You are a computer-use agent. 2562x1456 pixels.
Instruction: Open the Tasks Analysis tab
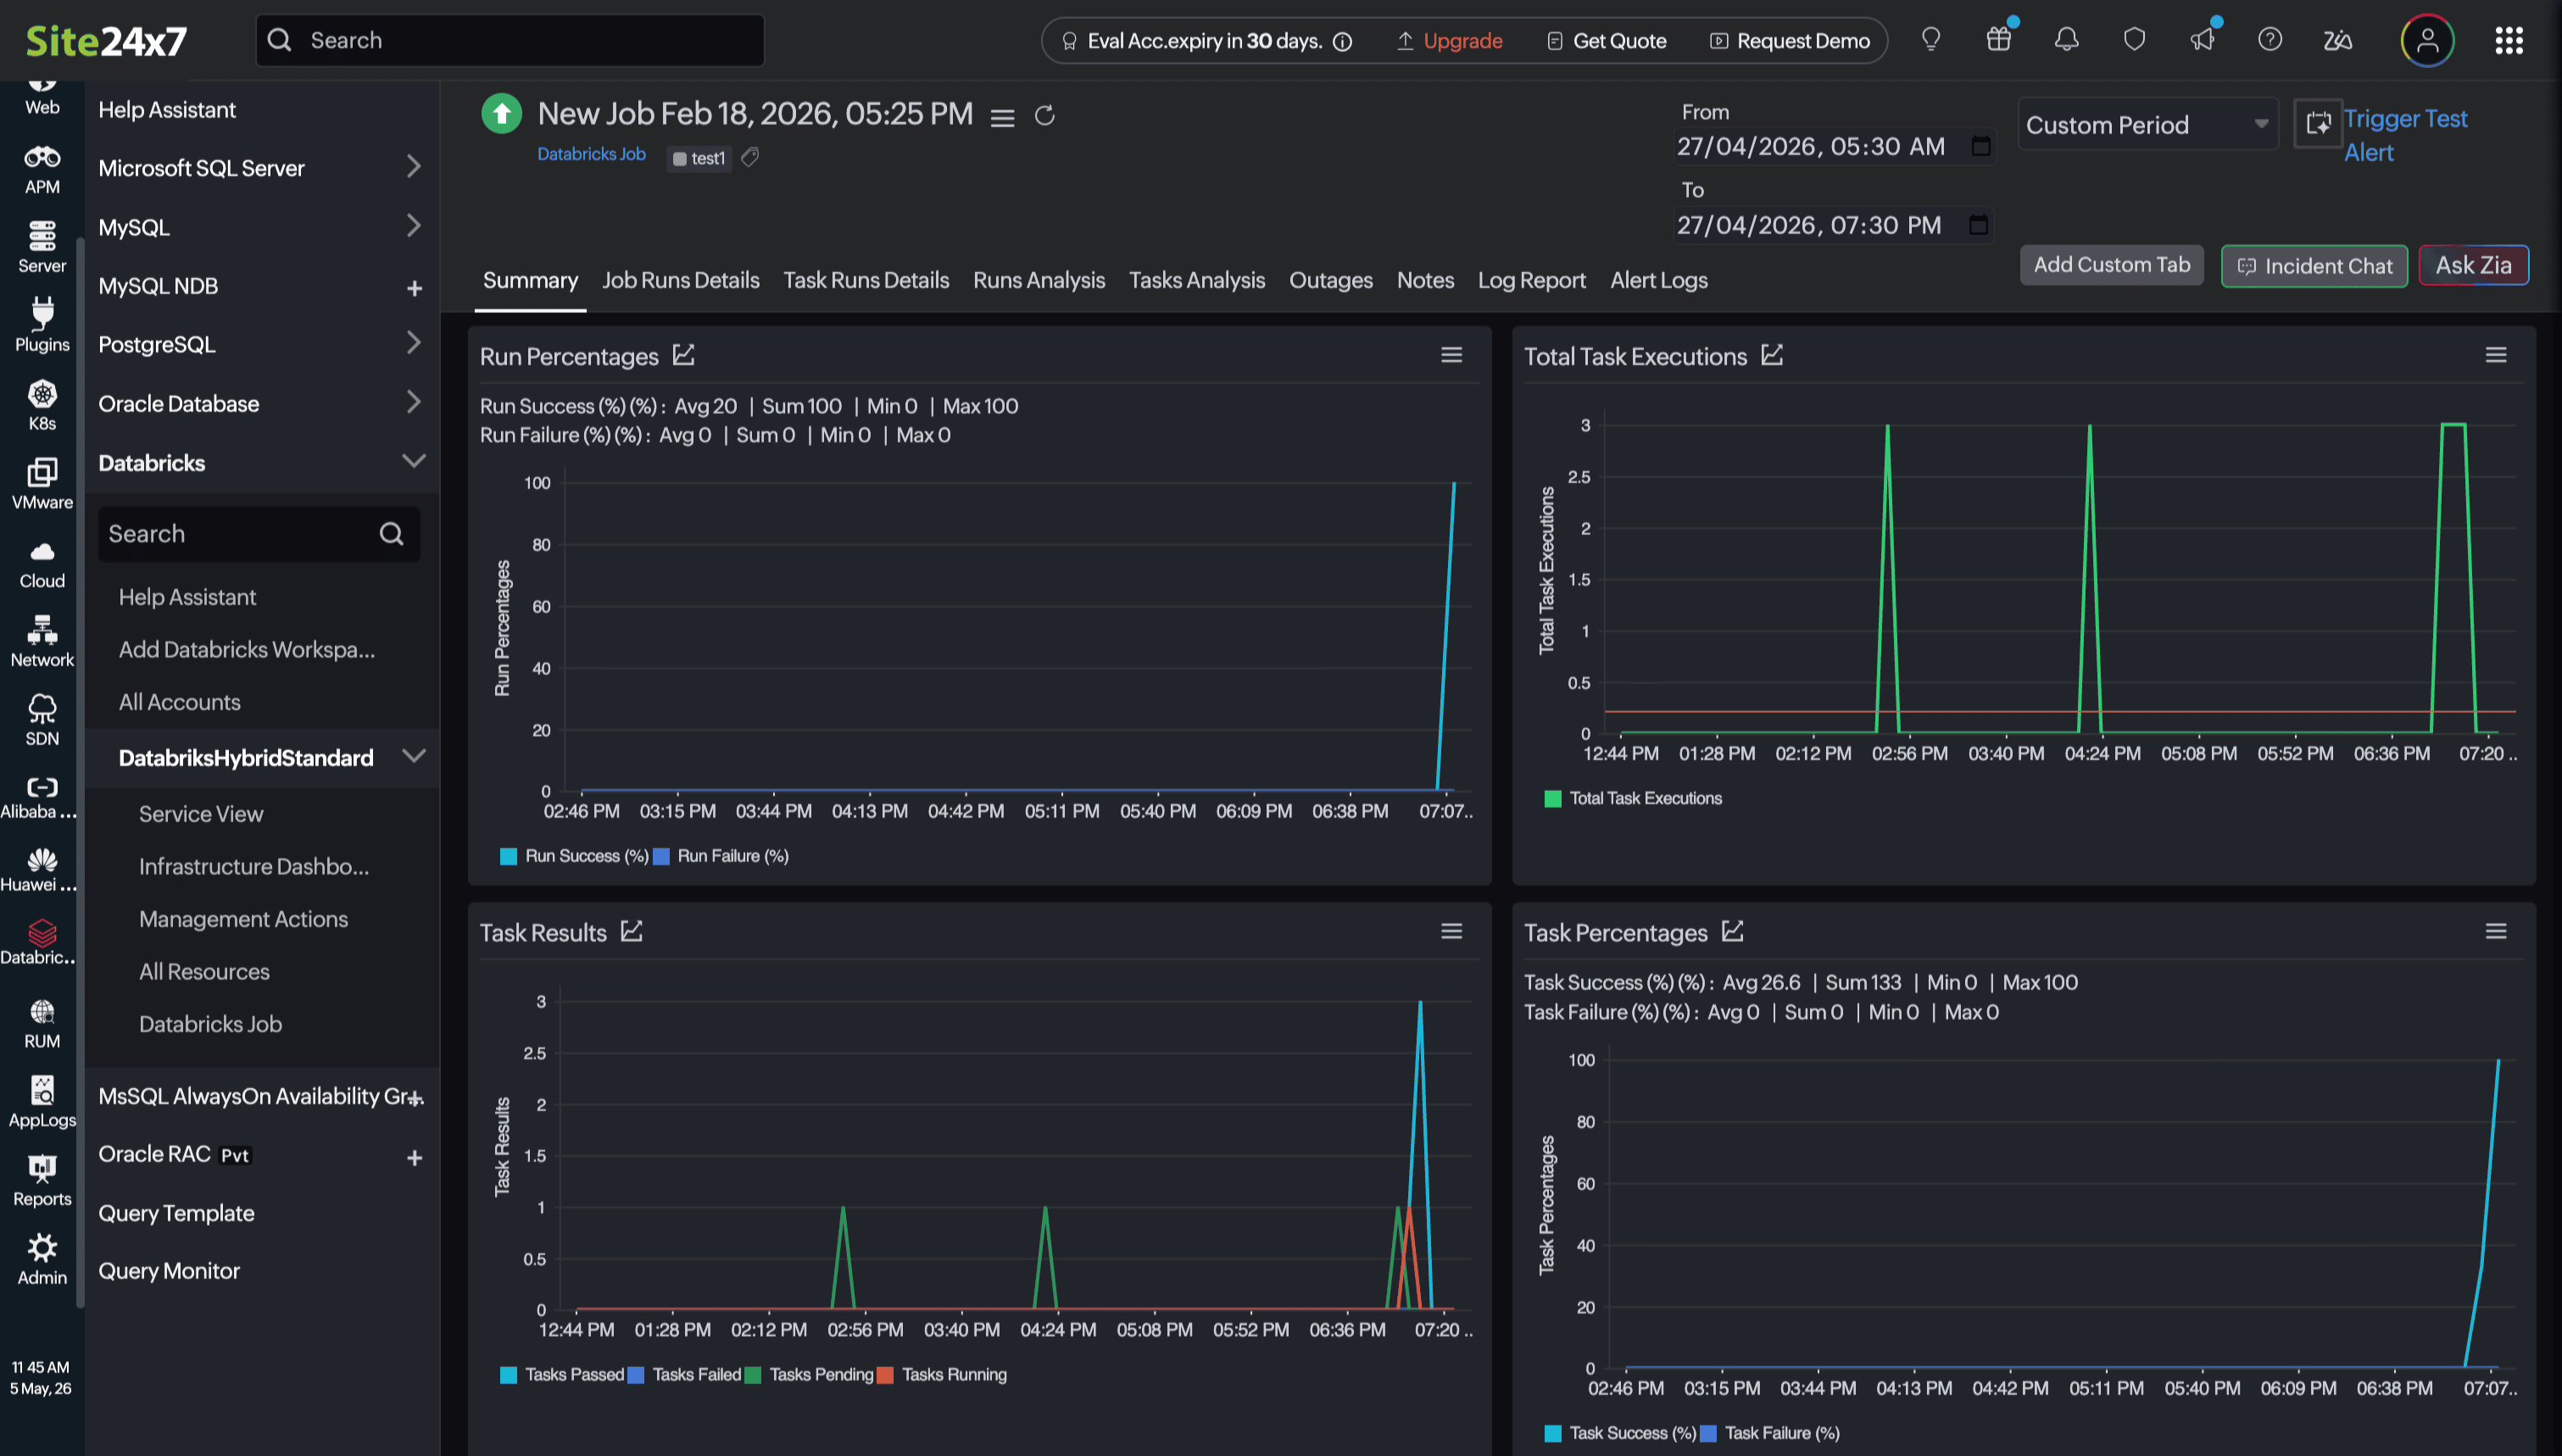coord(1197,280)
